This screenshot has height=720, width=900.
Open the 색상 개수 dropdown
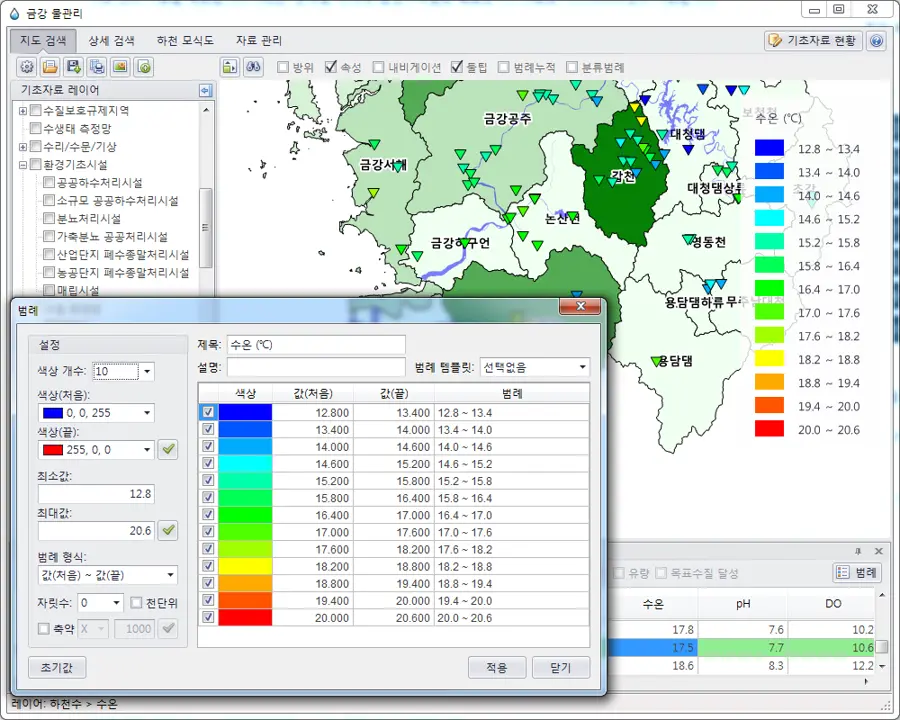pyautogui.click(x=148, y=371)
